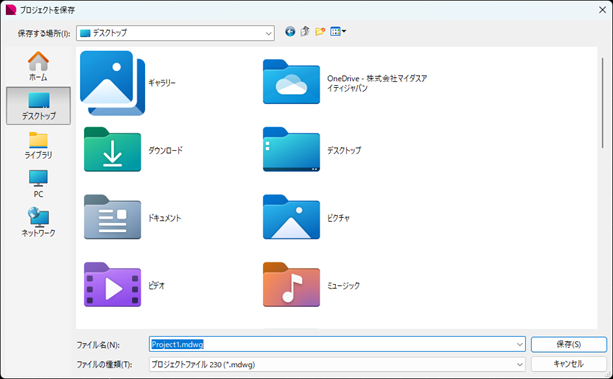
Task: Click the Back navigation arrow icon
Action: [290, 32]
